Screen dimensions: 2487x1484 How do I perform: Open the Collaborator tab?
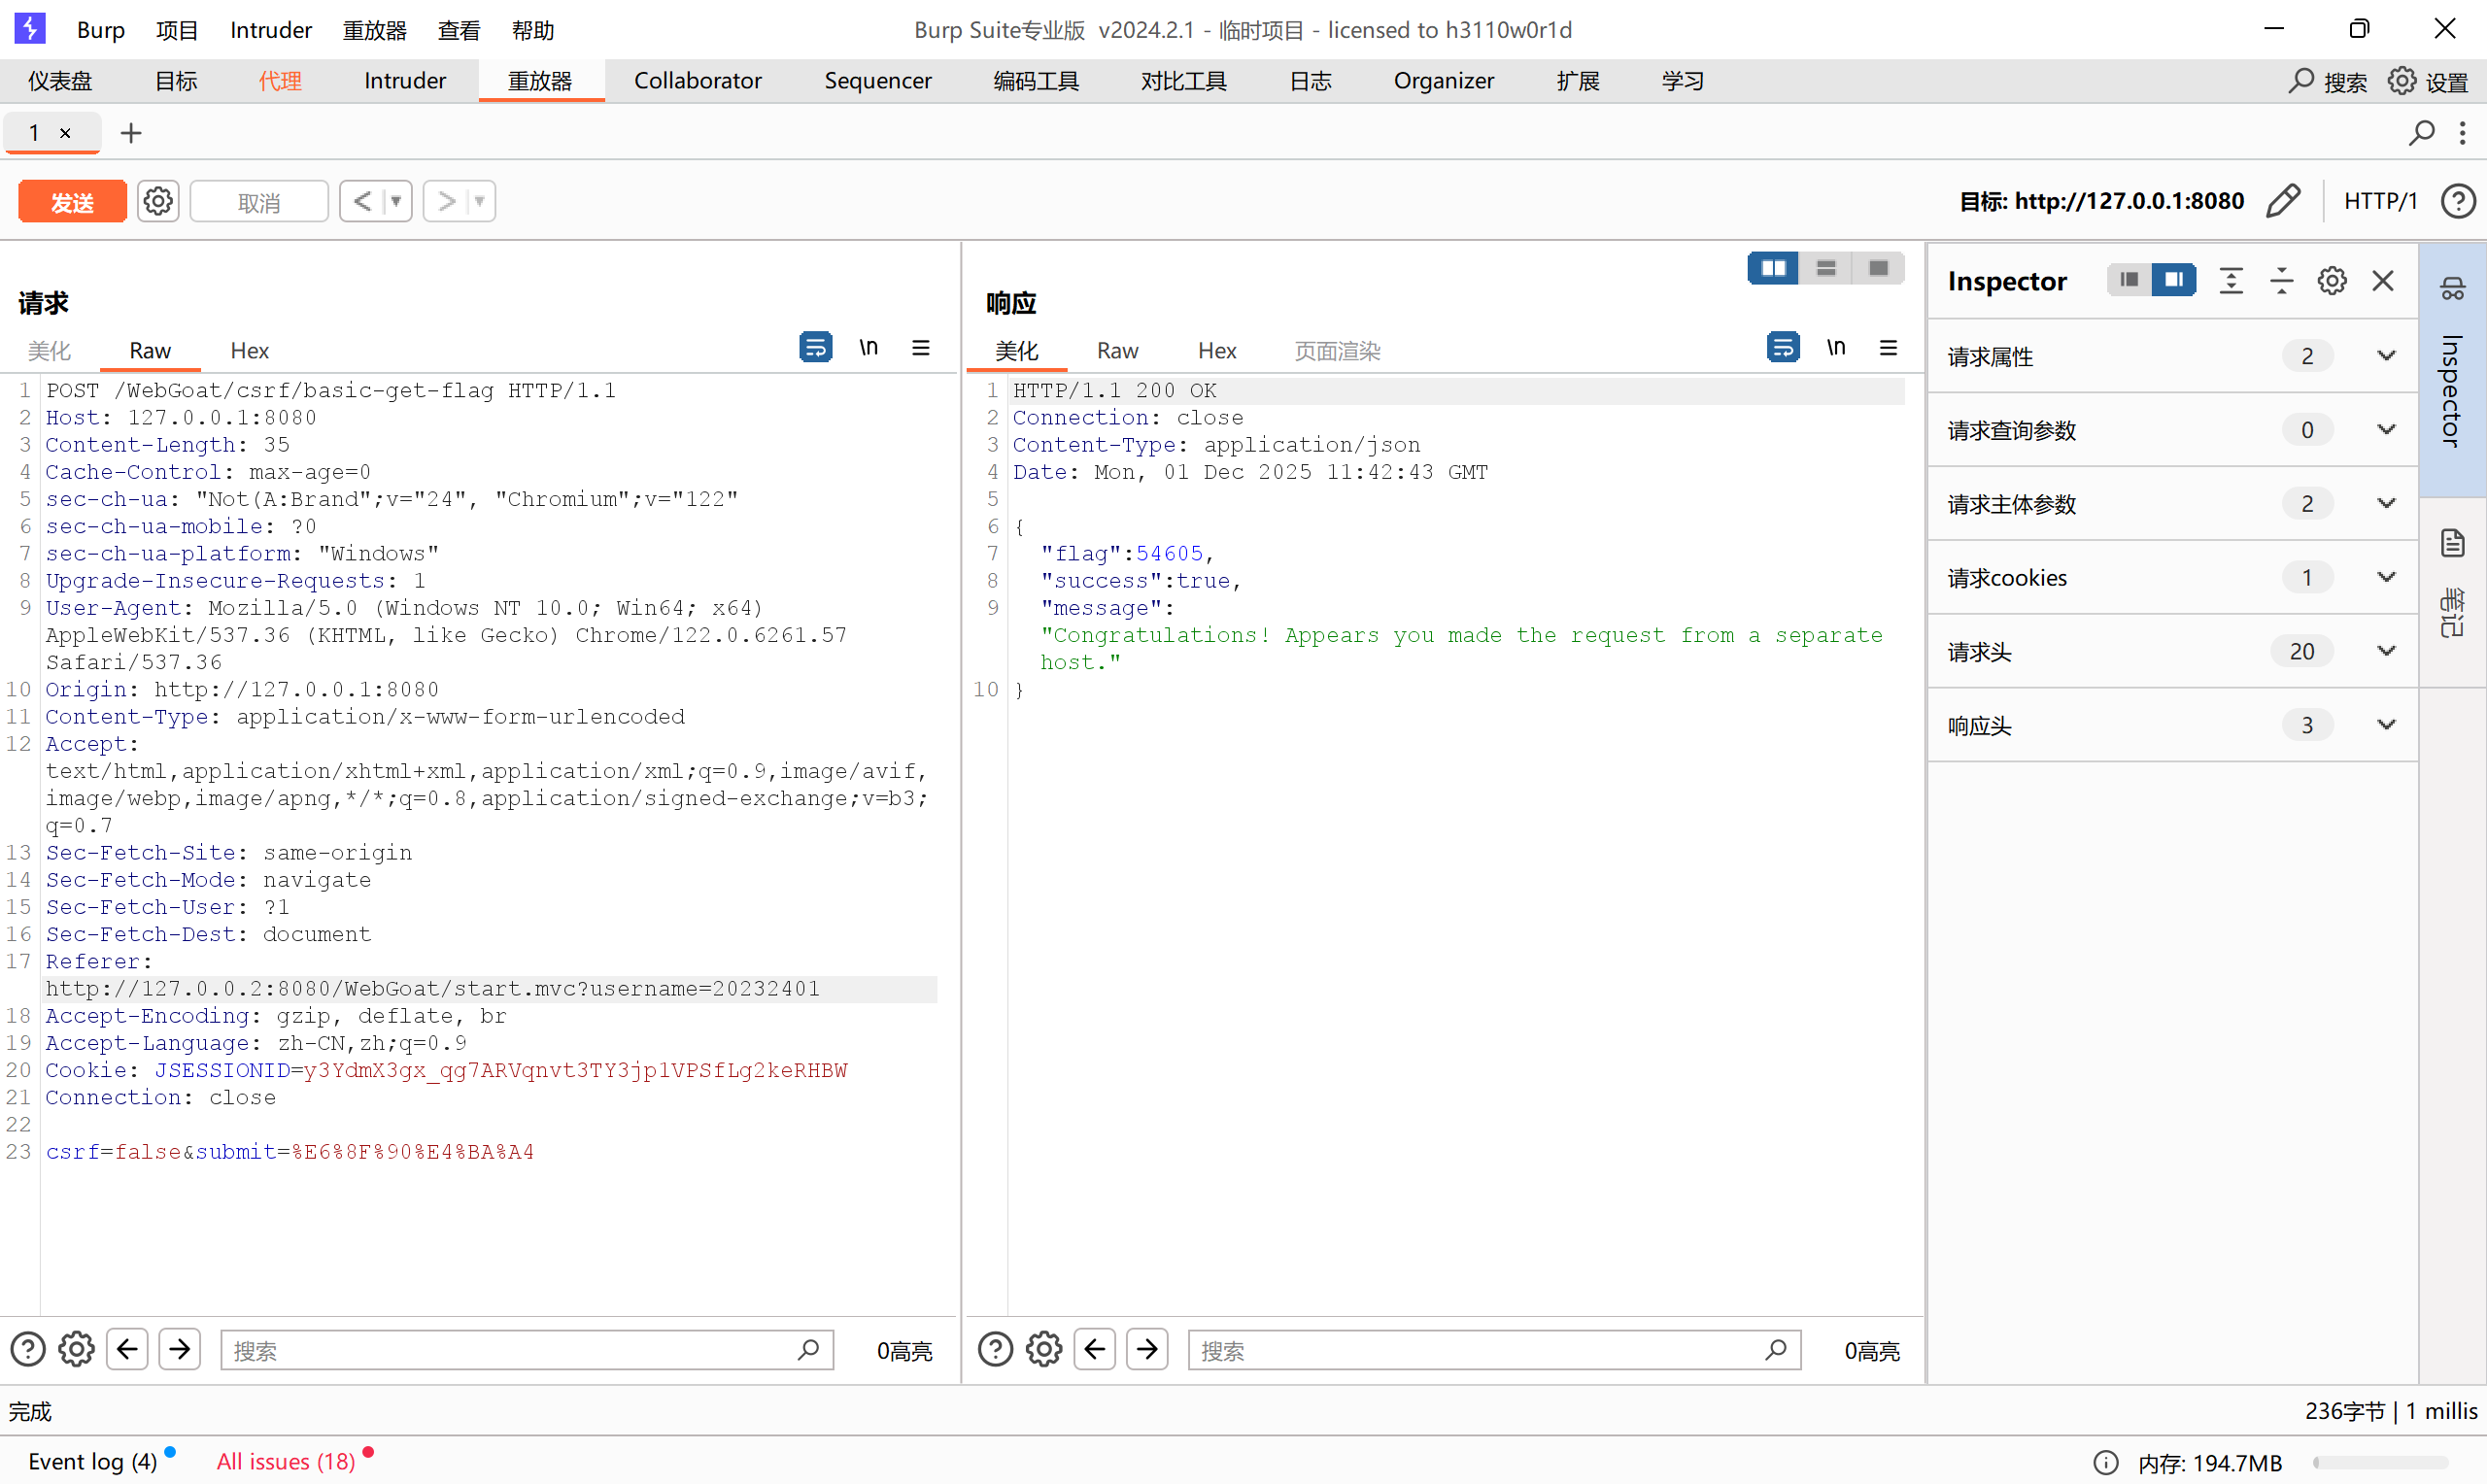pos(697,81)
